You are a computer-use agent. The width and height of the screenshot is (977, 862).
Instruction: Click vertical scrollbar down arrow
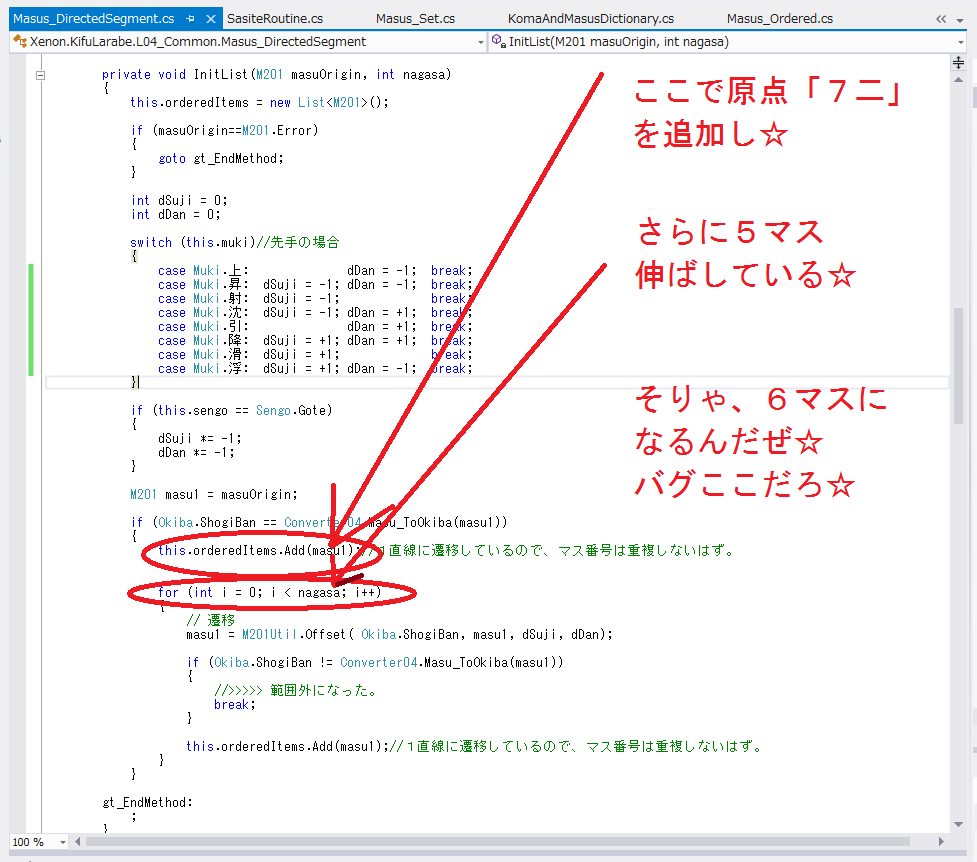(x=958, y=824)
